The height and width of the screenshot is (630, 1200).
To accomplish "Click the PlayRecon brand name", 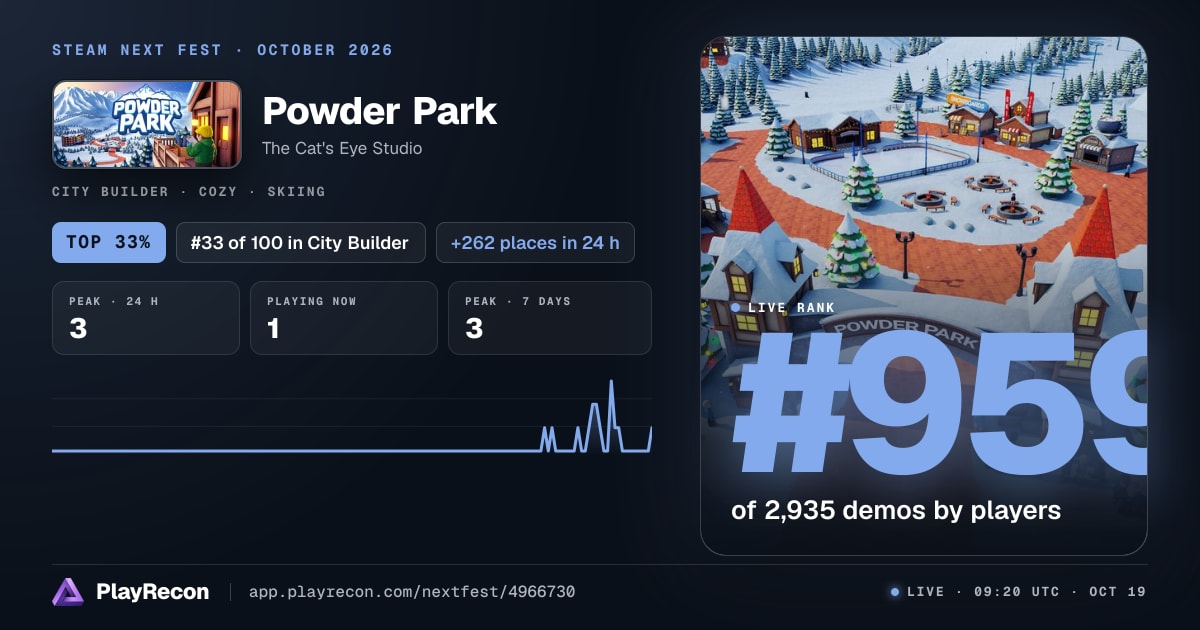I will (153, 592).
